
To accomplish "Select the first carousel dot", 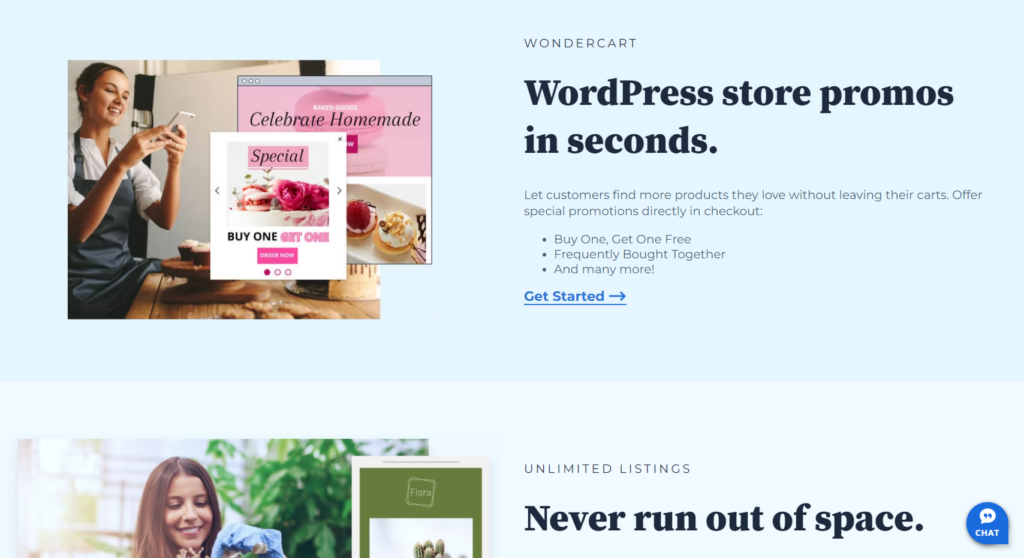I will point(266,272).
